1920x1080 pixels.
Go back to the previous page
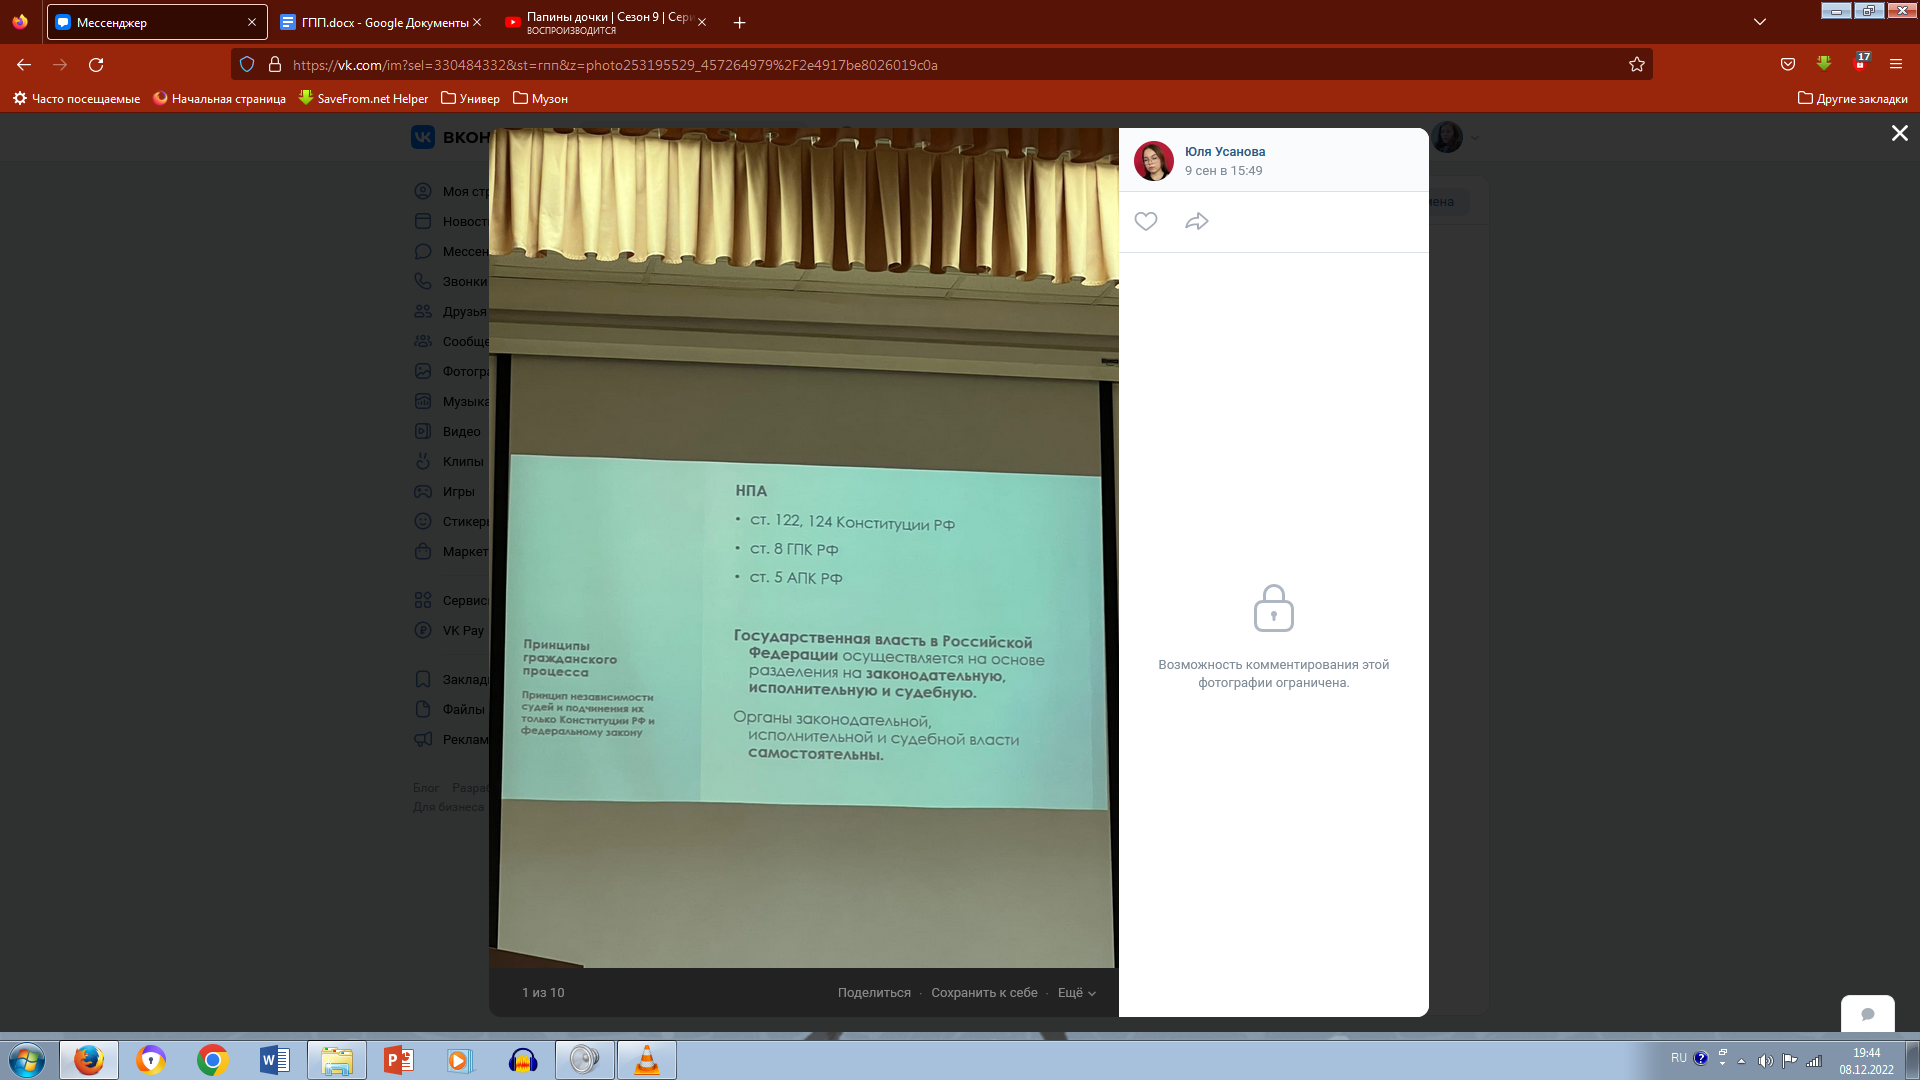pos(24,65)
